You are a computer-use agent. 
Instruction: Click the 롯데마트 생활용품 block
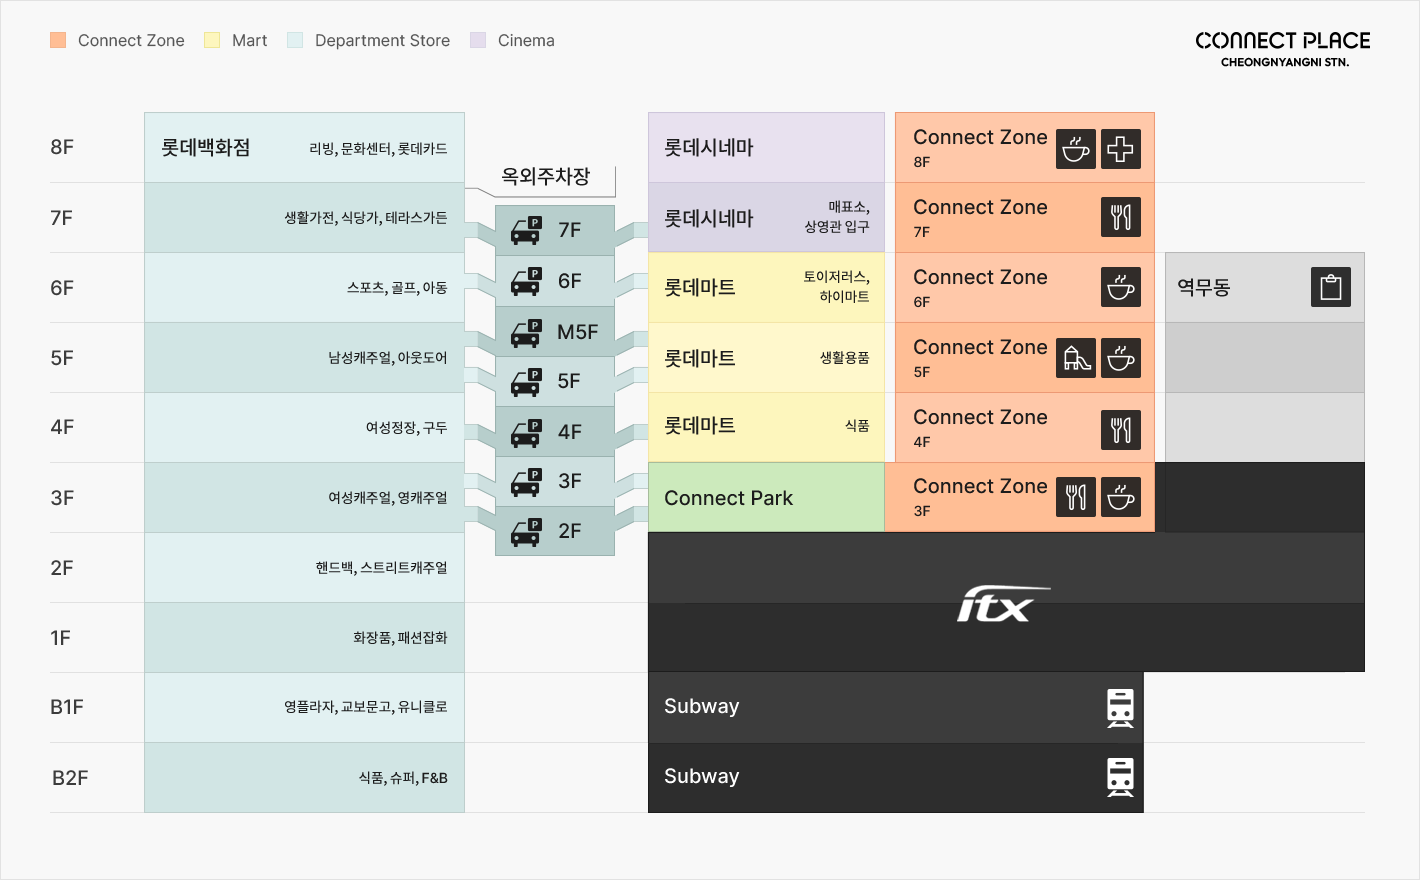pyautogui.click(x=766, y=357)
